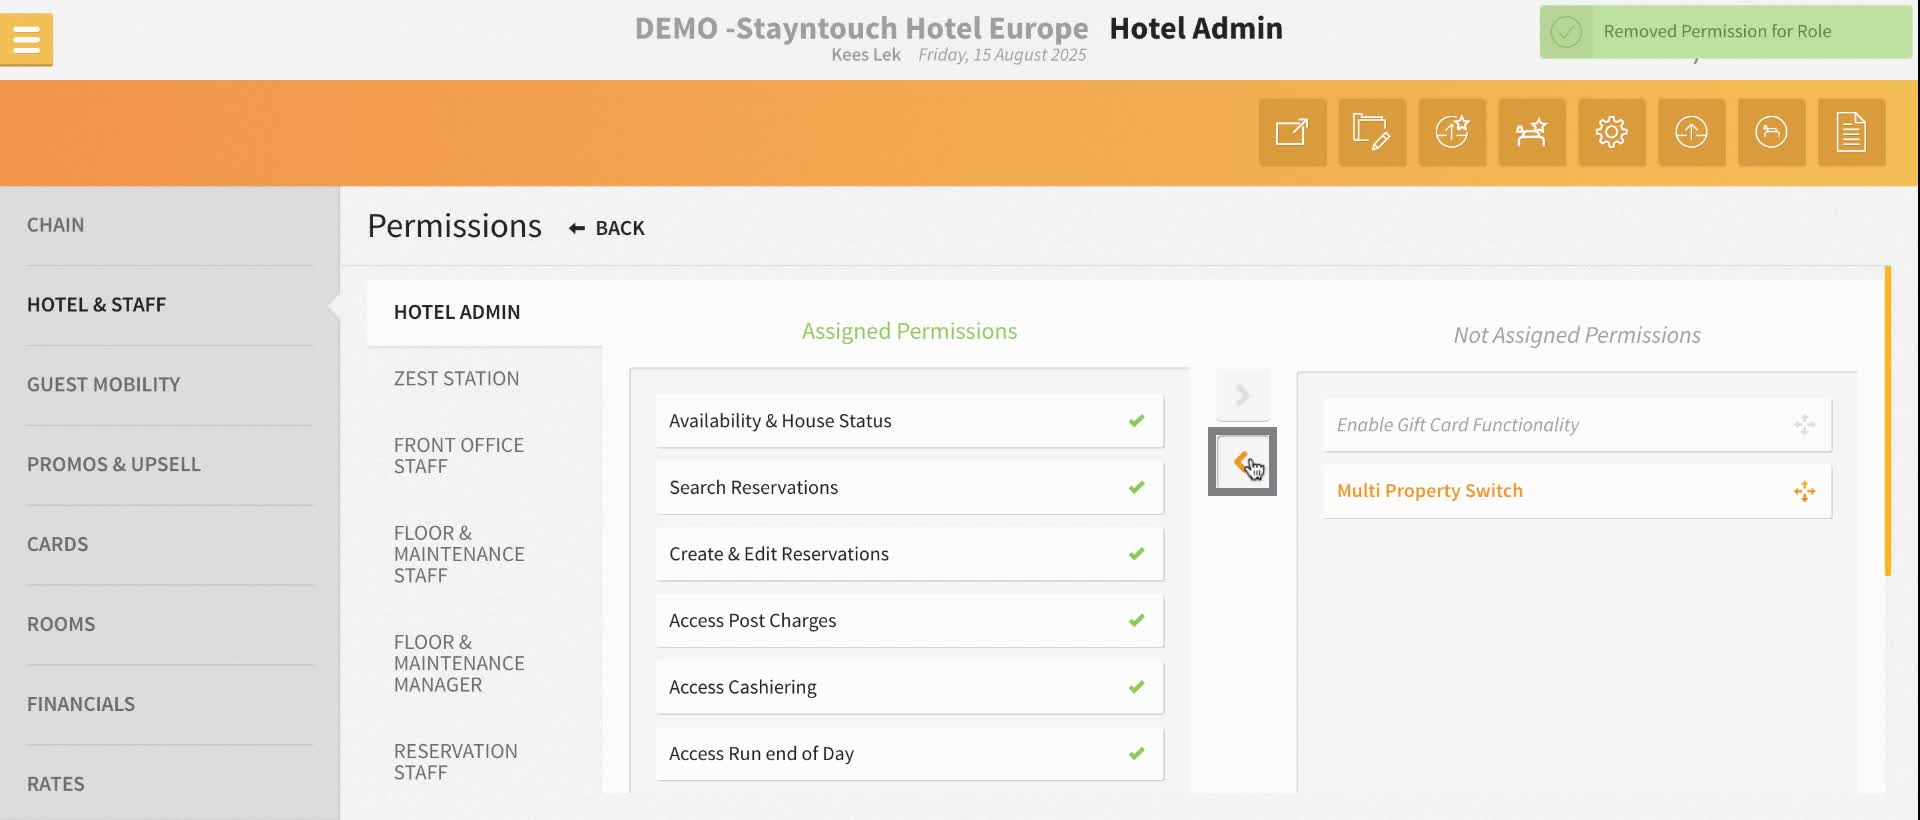
Task: Click the starred bed shortcut icon
Action: click(x=1532, y=132)
